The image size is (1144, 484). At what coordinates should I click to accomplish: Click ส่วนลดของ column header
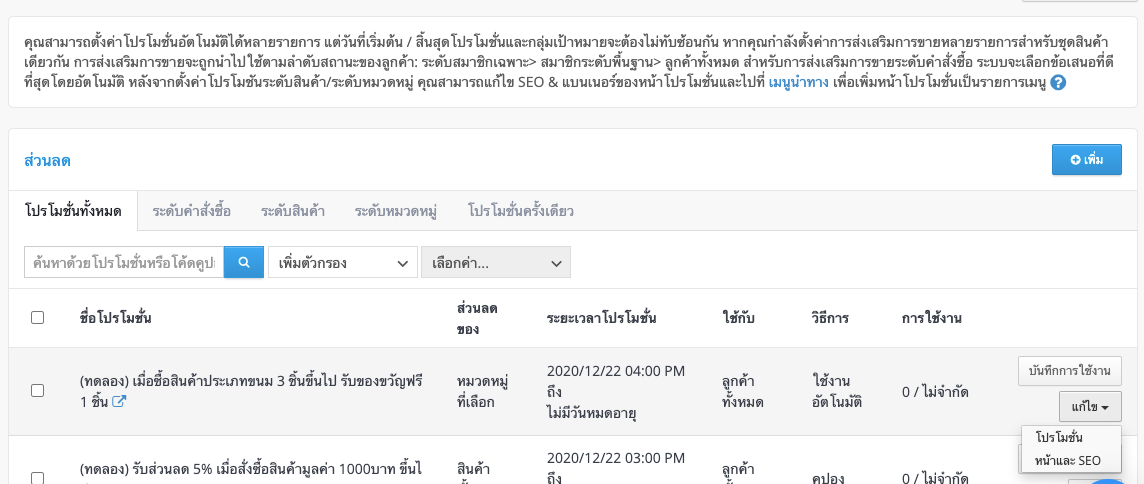(477, 318)
